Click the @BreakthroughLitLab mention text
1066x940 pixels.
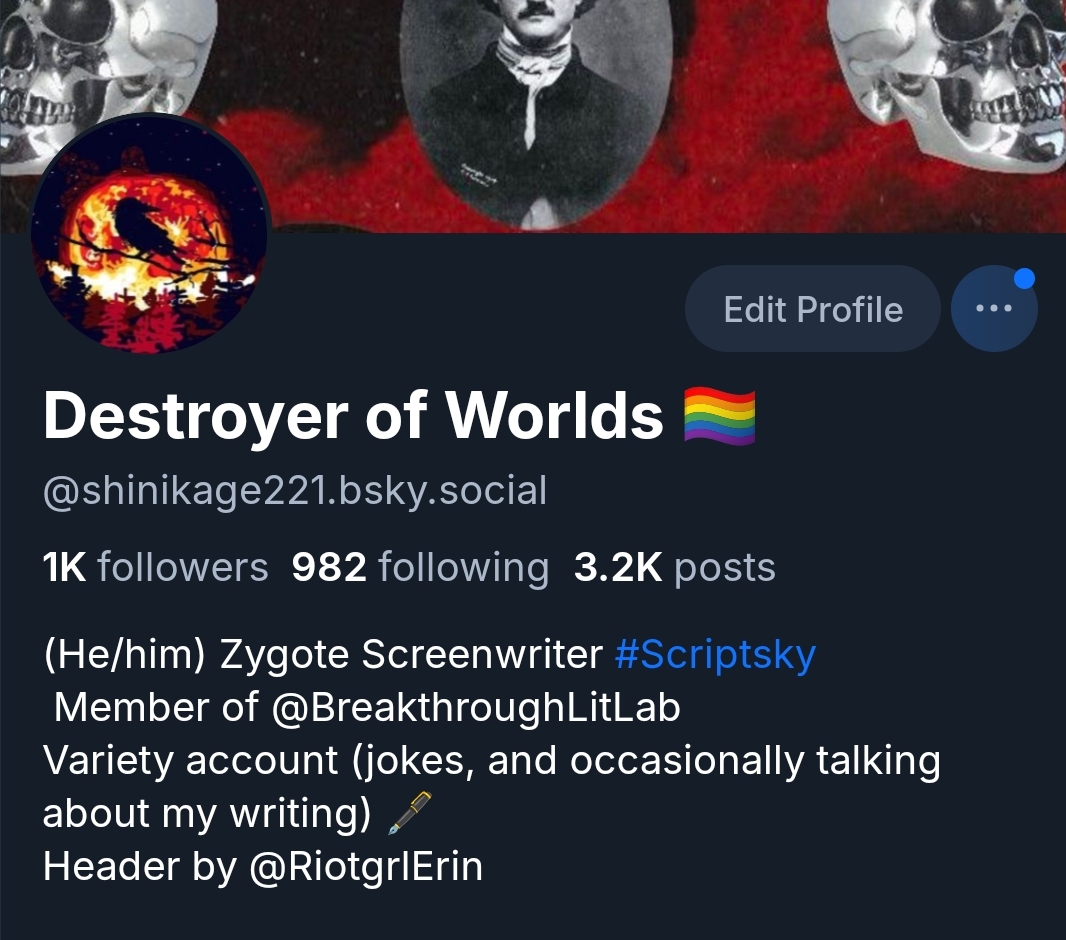[x=476, y=708]
